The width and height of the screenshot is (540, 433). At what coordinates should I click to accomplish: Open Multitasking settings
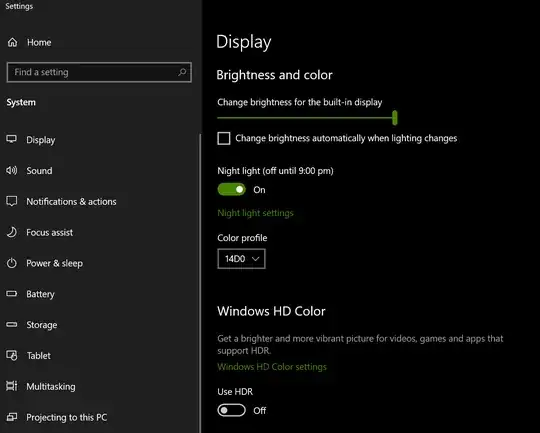point(51,386)
